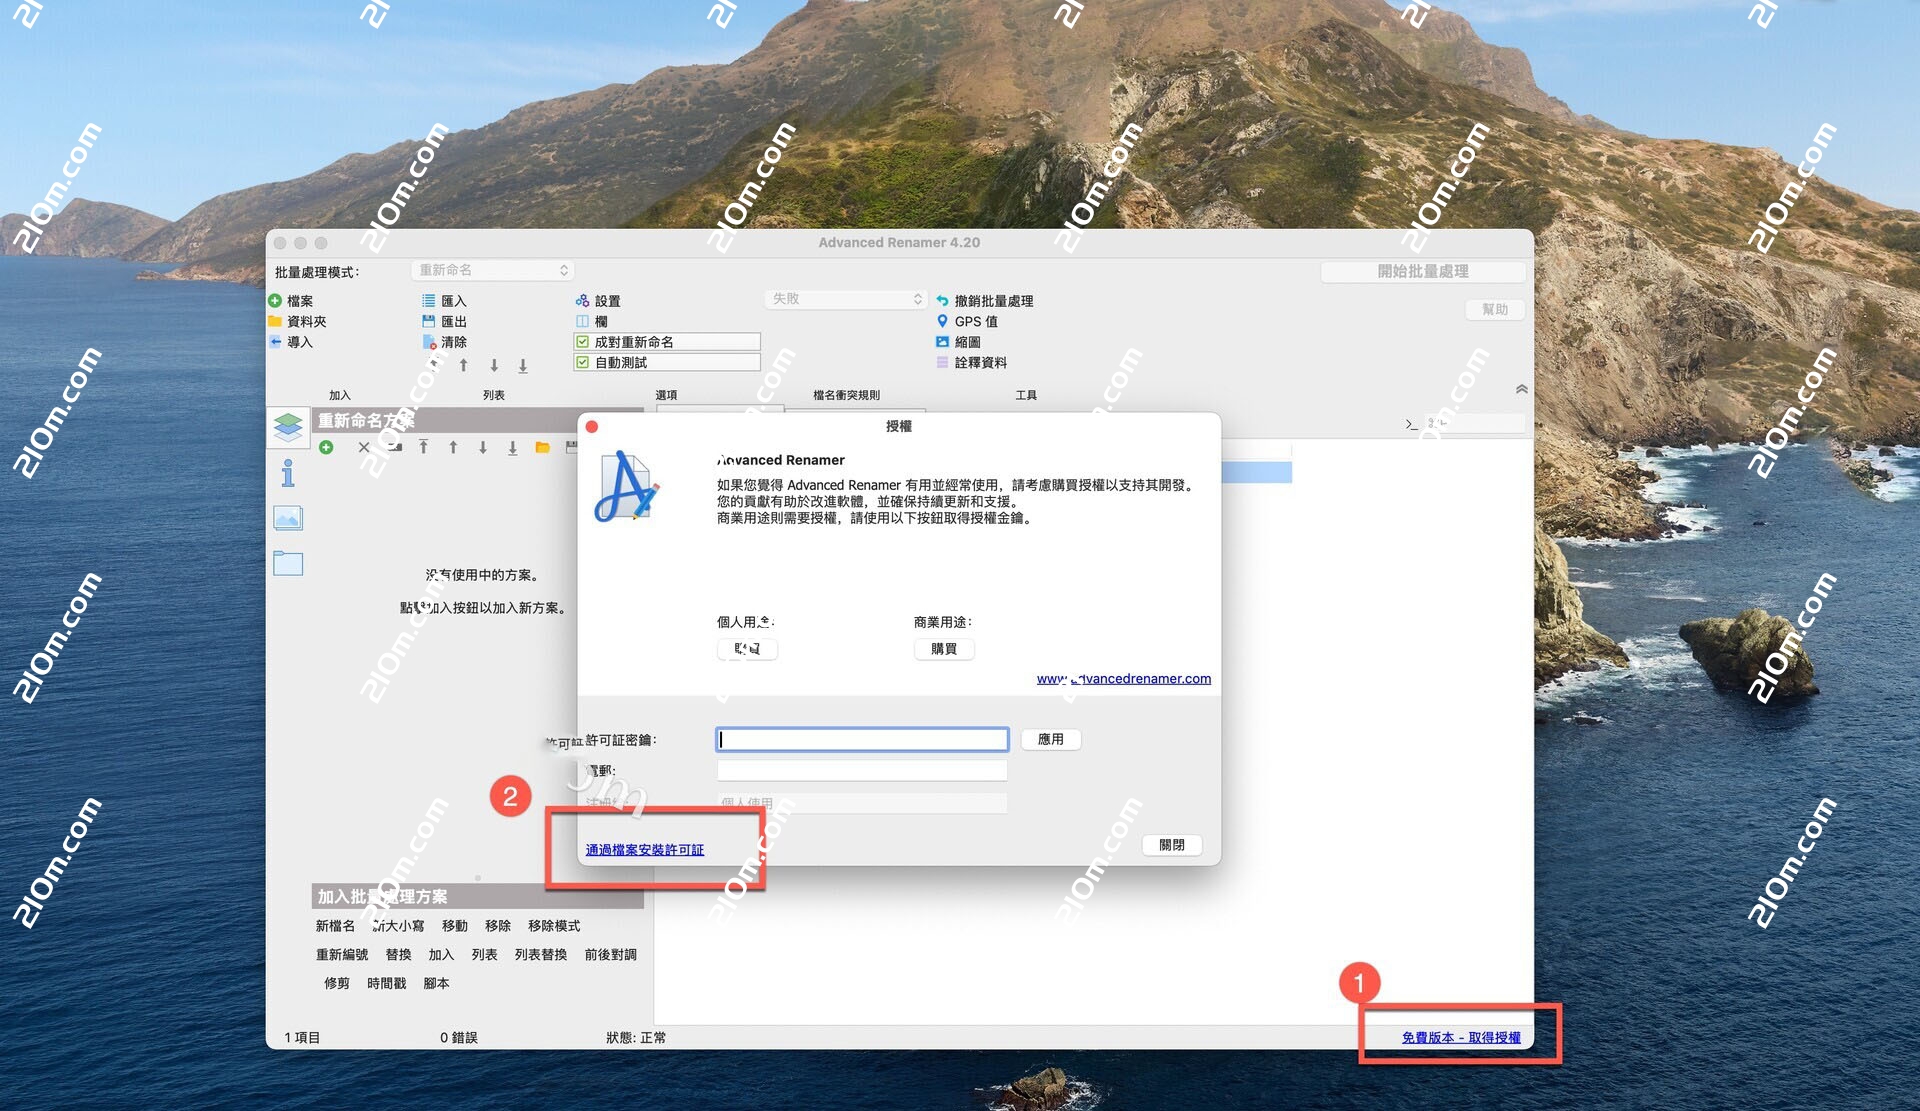Open the 設置 settings panel

point(583,300)
